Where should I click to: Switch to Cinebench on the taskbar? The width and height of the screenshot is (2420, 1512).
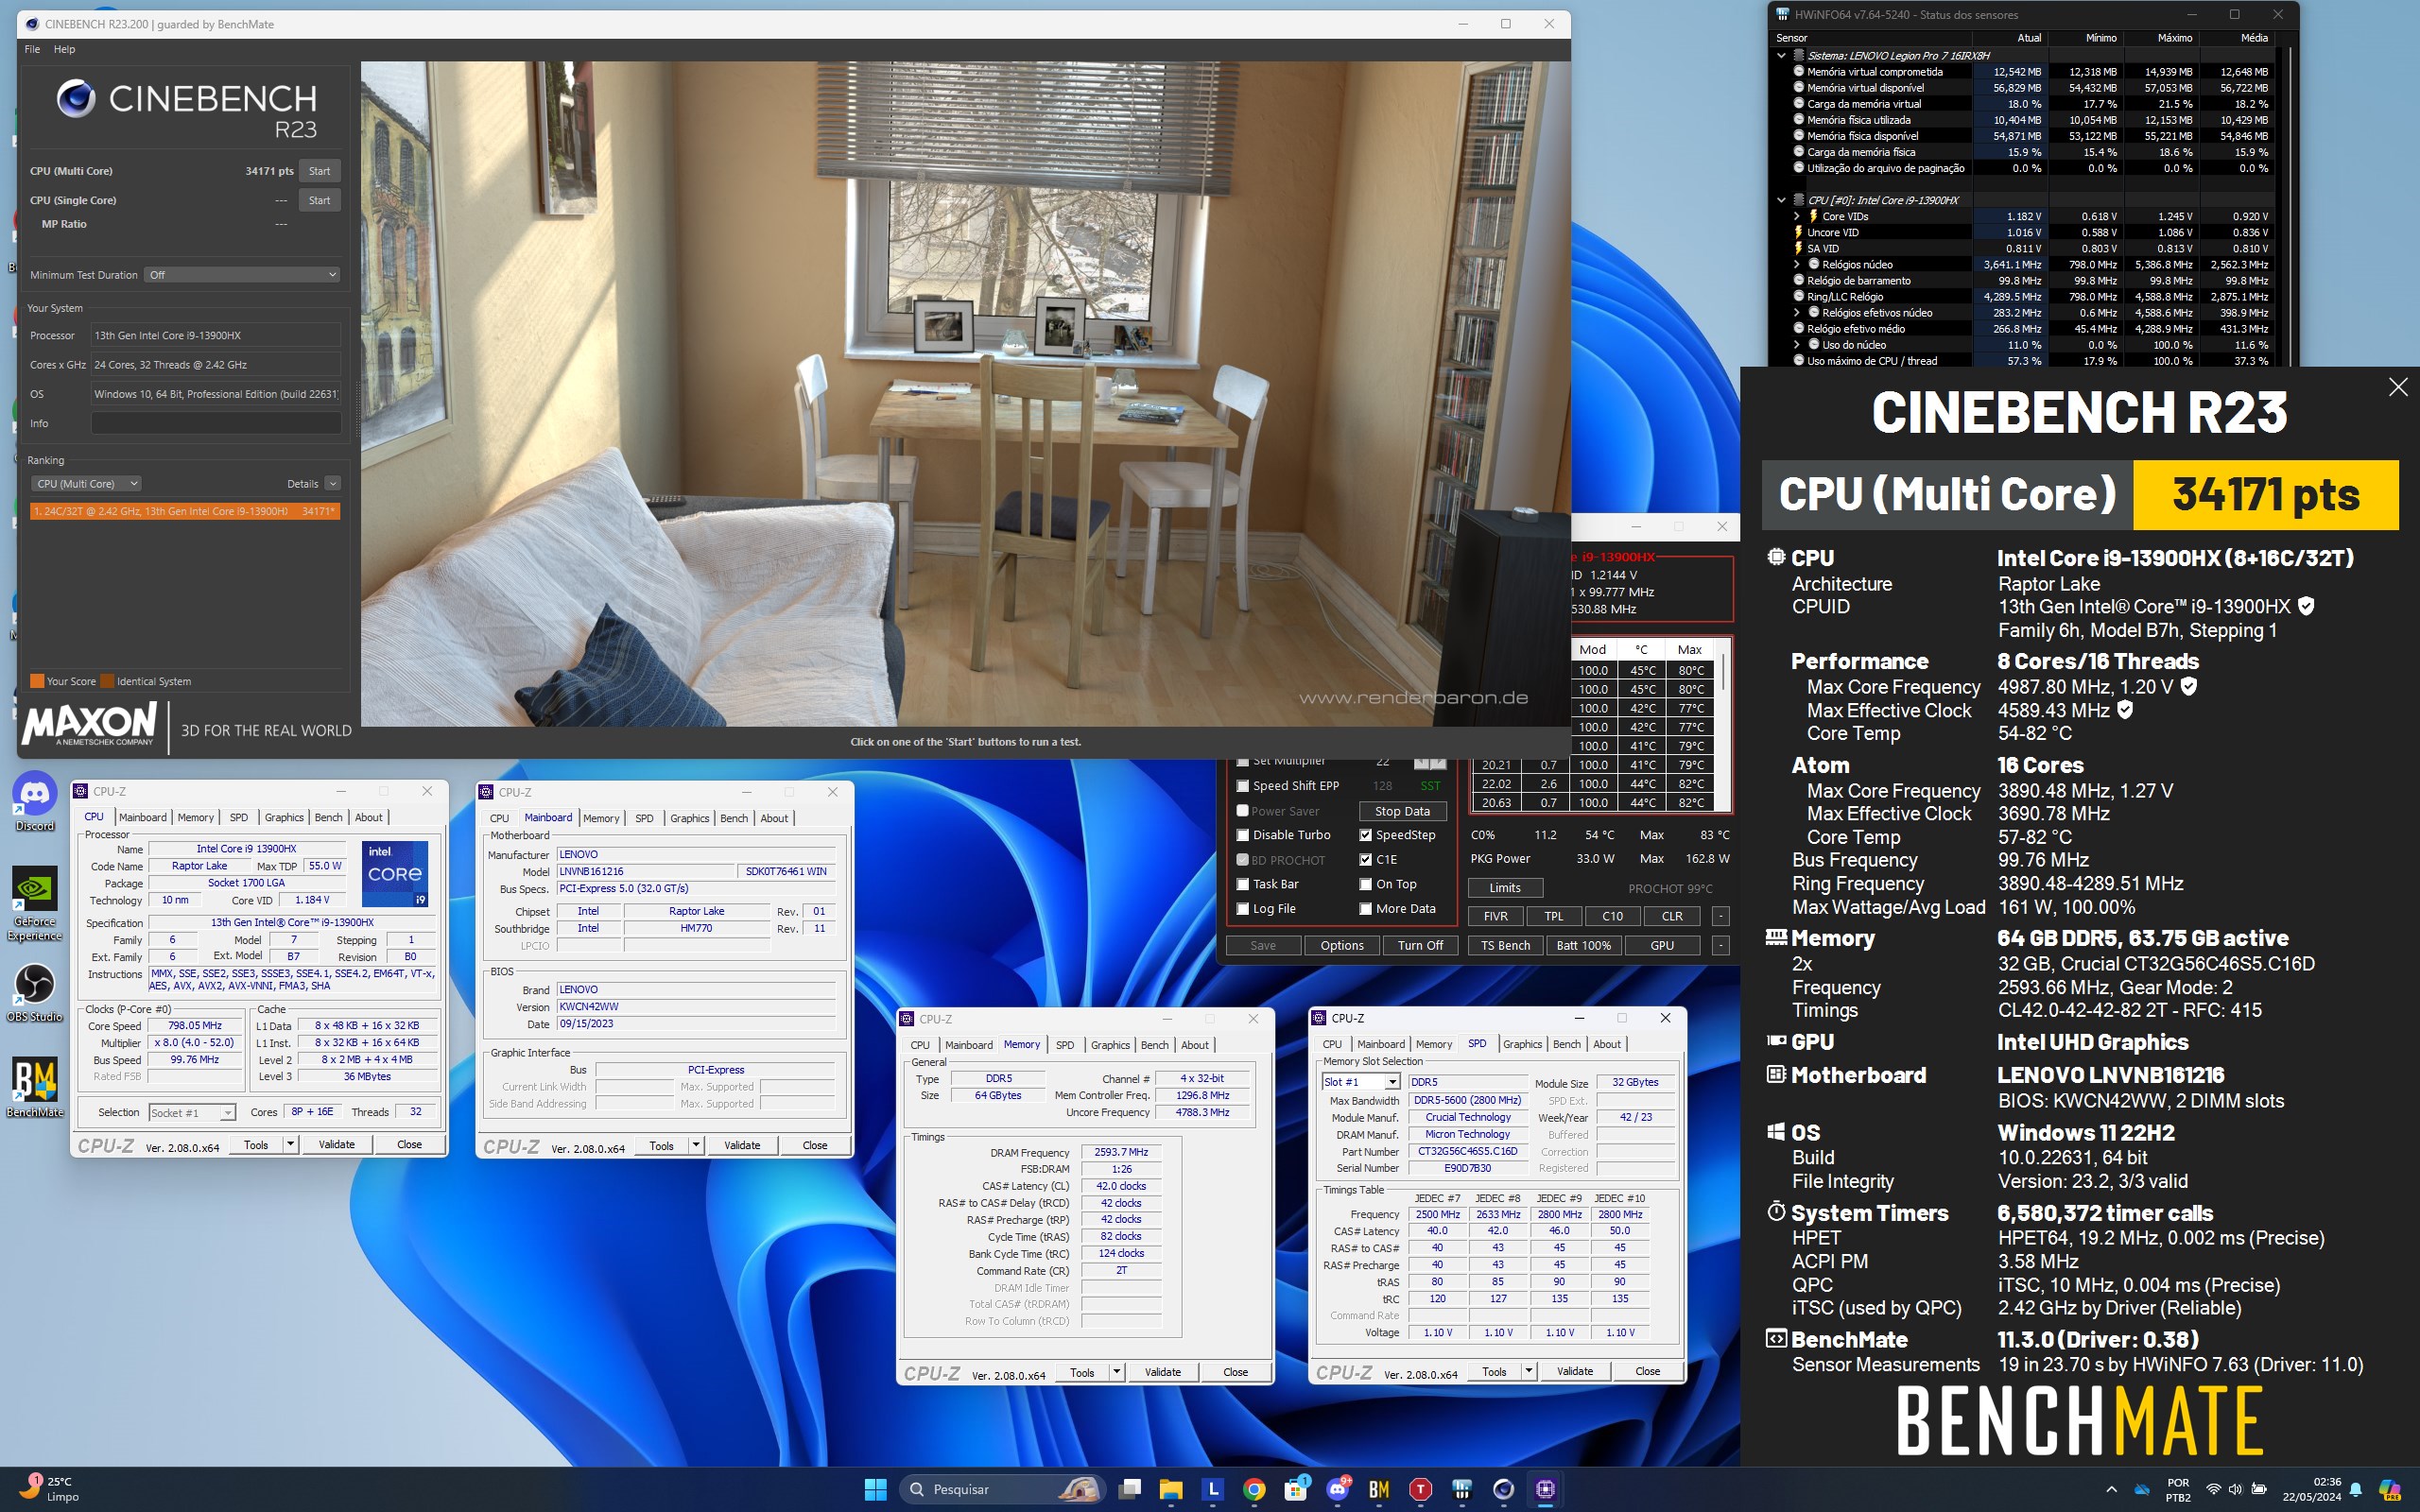[1503, 1489]
